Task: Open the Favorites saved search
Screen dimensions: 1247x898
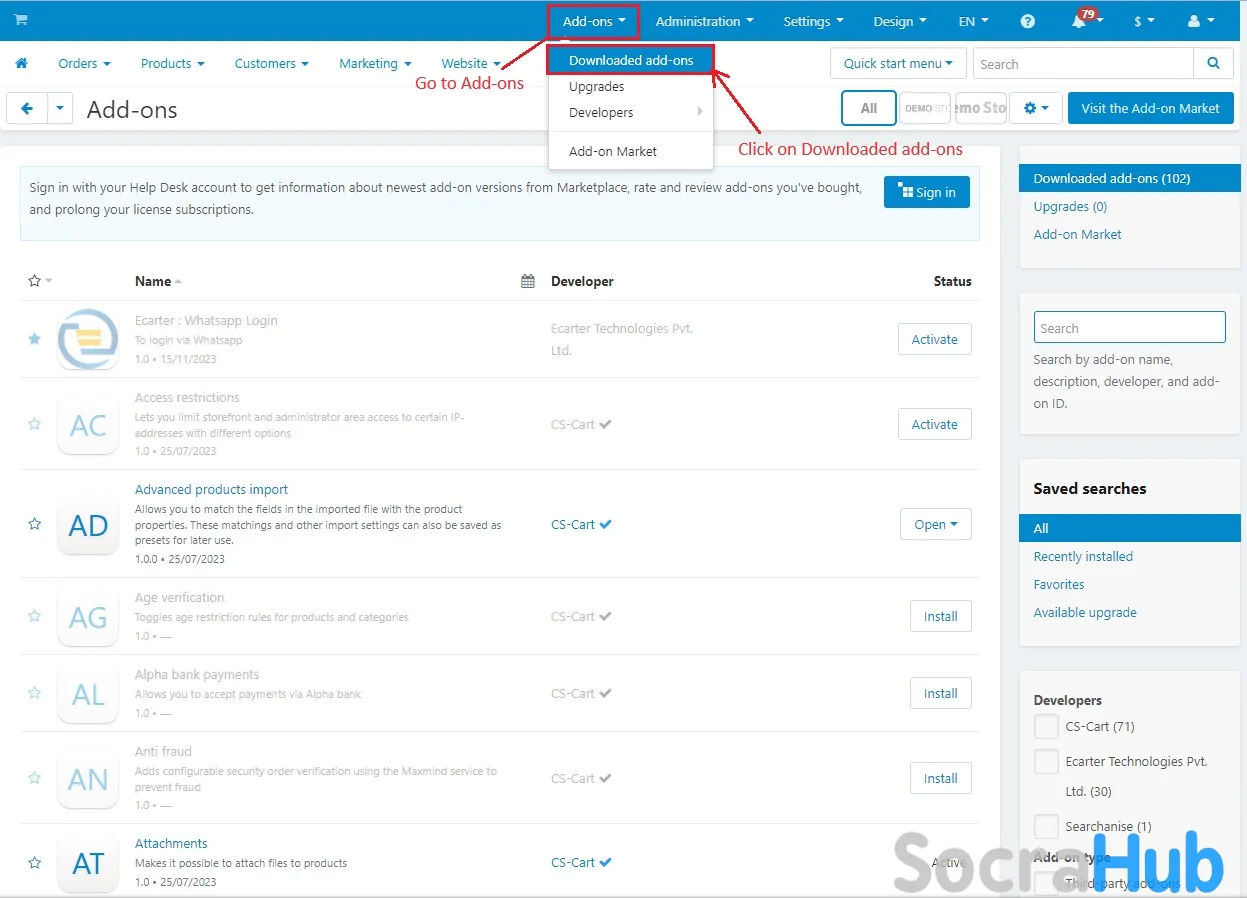Action: pos(1059,585)
